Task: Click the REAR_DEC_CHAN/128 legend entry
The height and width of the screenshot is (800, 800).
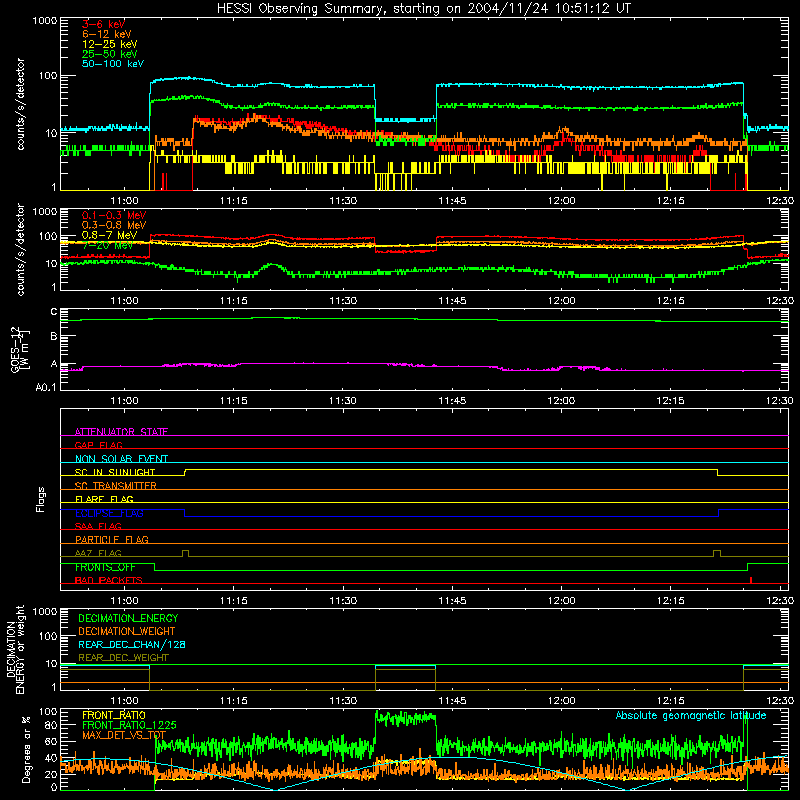Action: (132, 644)
